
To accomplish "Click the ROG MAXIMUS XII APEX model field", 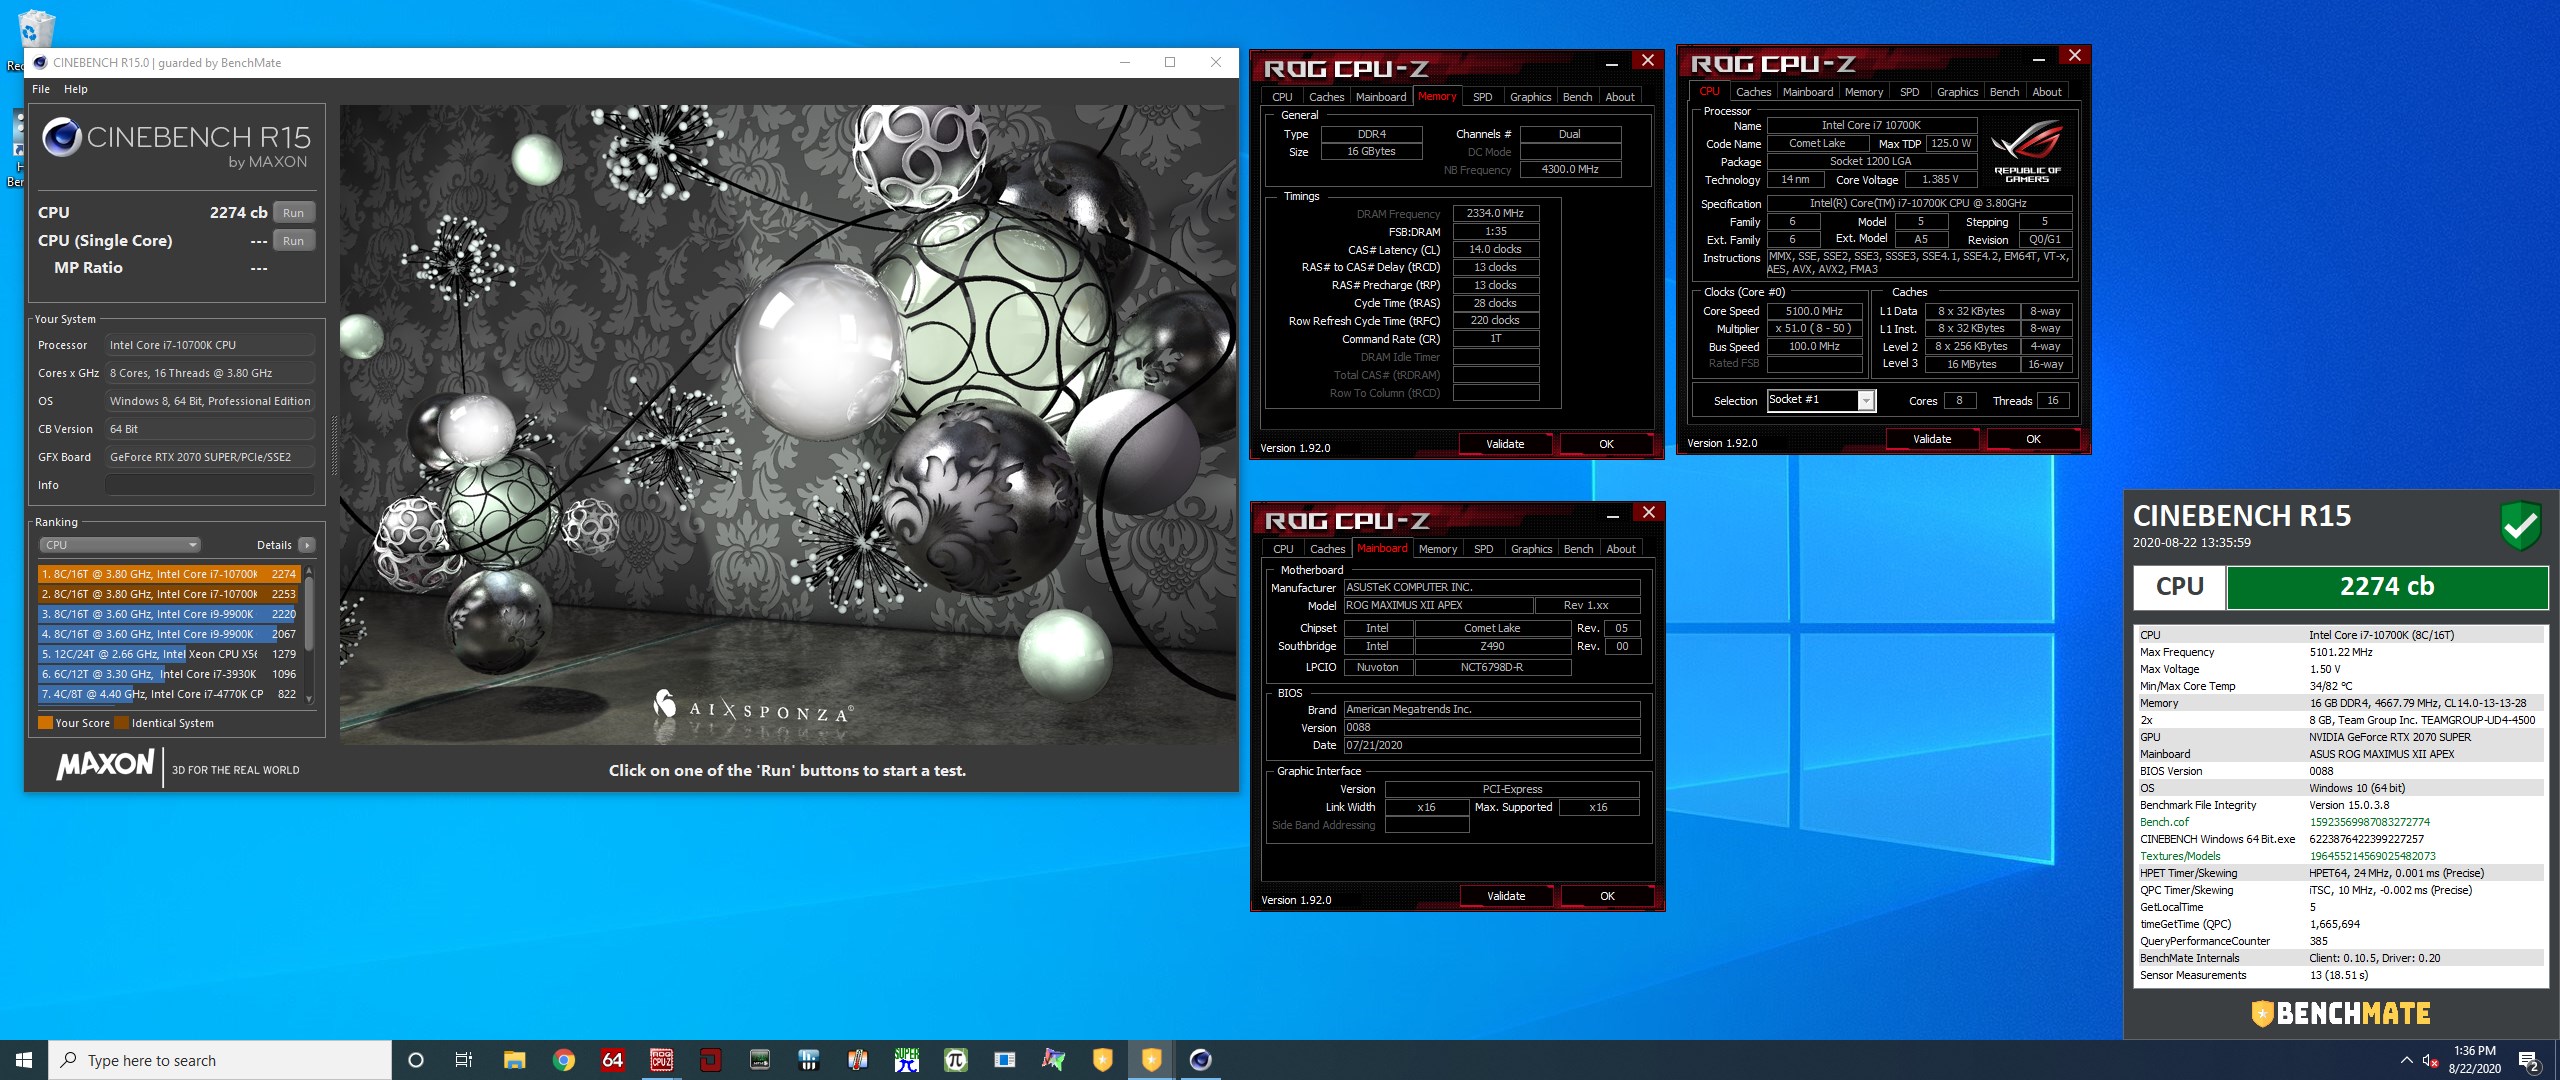I will 1438,606.
